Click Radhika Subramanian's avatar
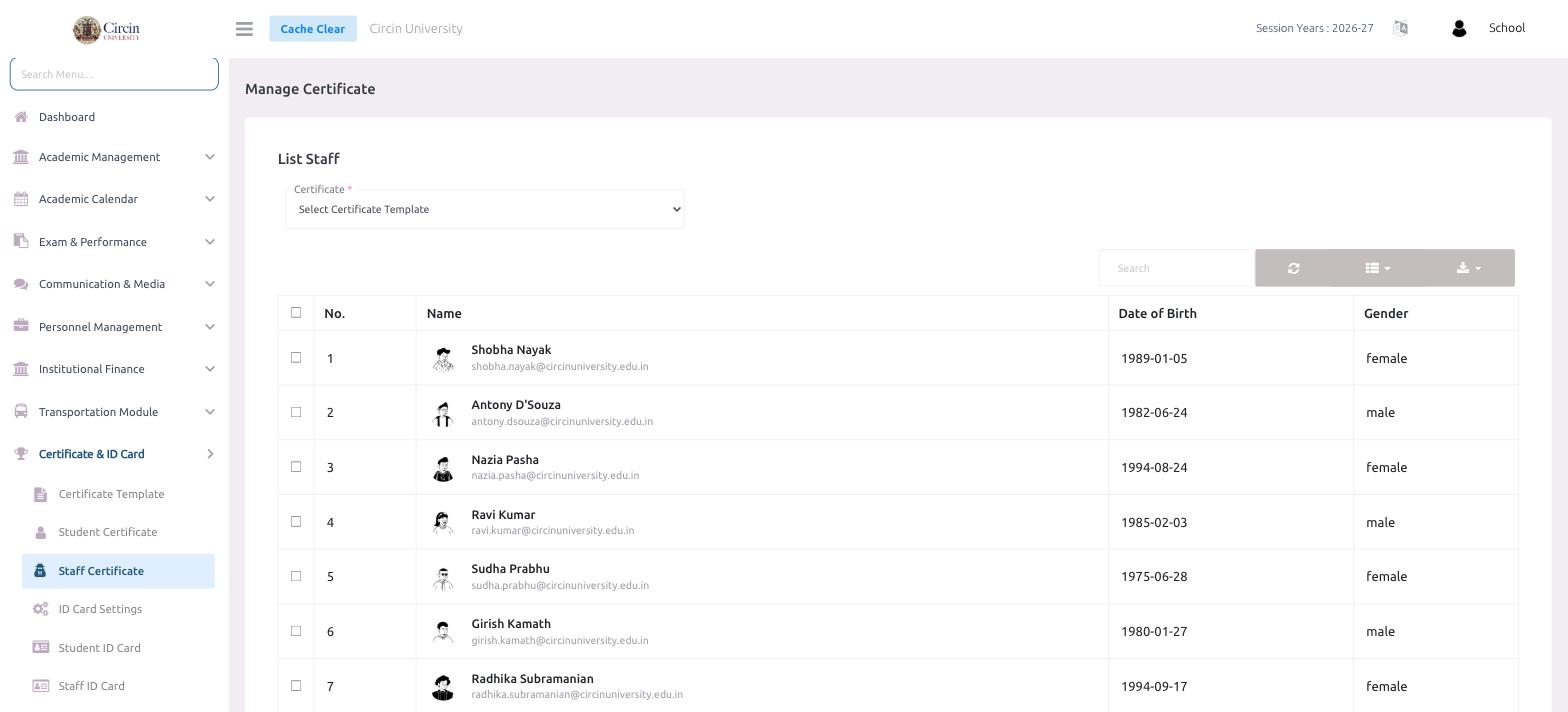Image resolution: width=1568 pixels, height=712 pixels. click(x=443, y=686)
